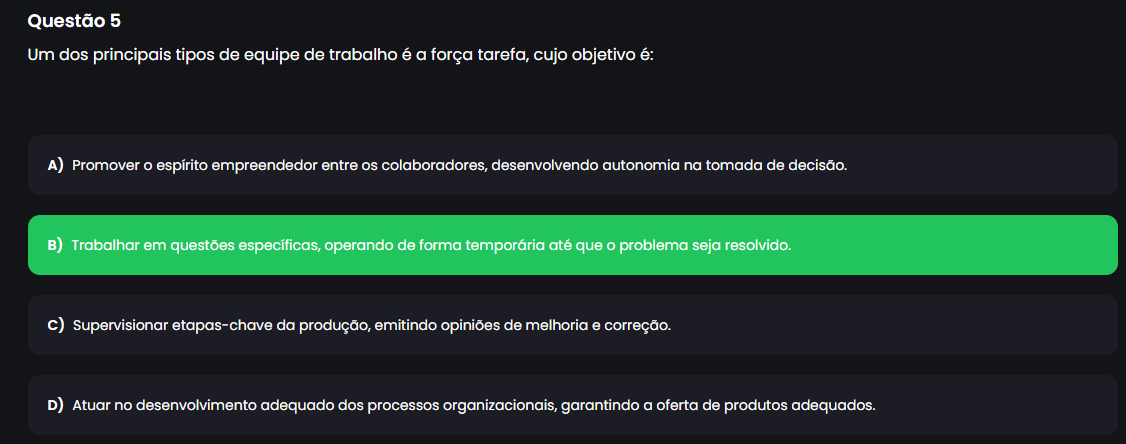Click the "C)" letter label

pos(56,325)
